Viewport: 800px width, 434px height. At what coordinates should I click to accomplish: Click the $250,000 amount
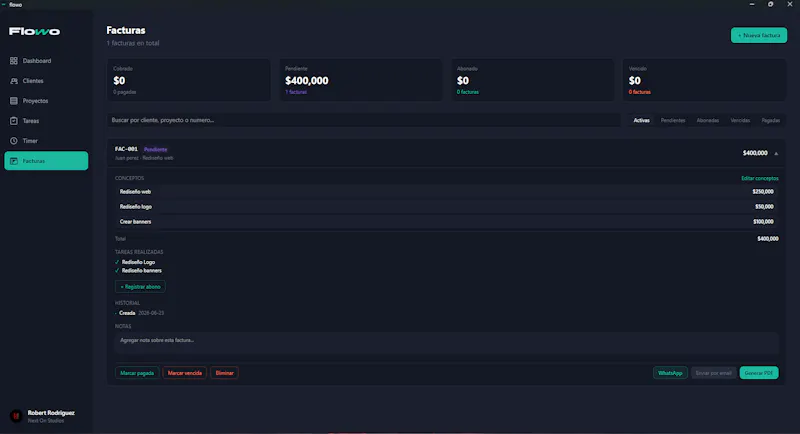point(763,192)
